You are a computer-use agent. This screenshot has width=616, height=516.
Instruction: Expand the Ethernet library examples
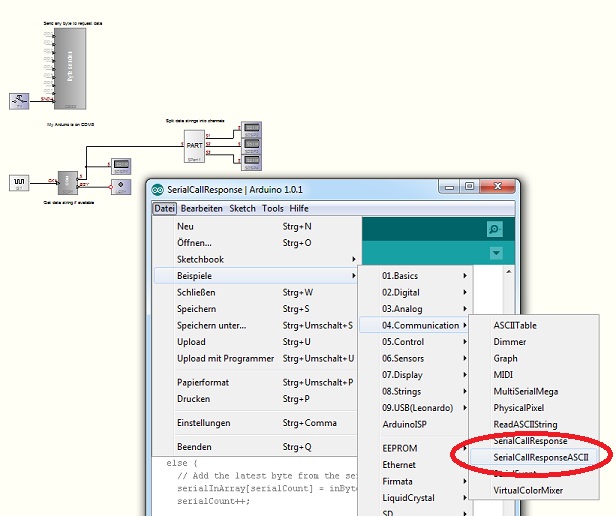pyautogui.click(x=416, y=465)
